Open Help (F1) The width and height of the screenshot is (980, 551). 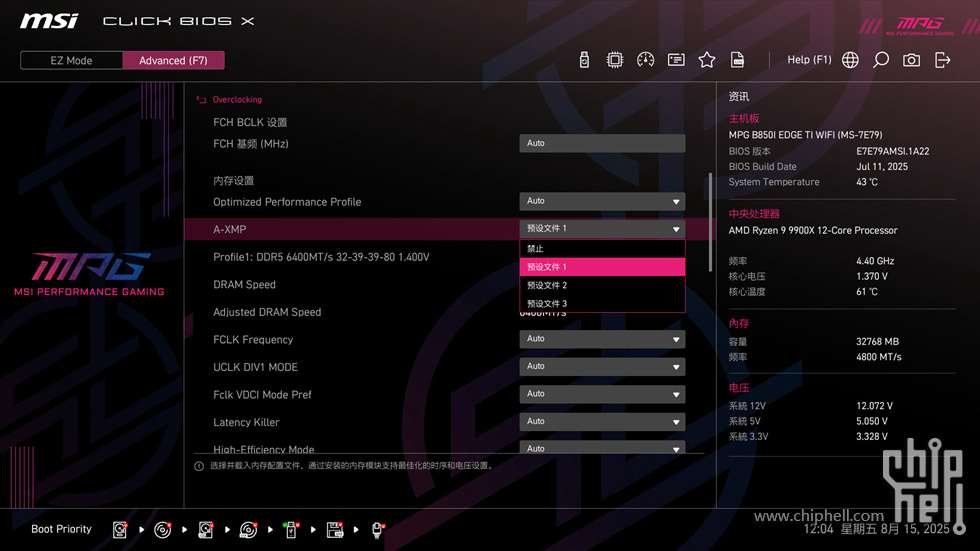[x=809, y=60]
